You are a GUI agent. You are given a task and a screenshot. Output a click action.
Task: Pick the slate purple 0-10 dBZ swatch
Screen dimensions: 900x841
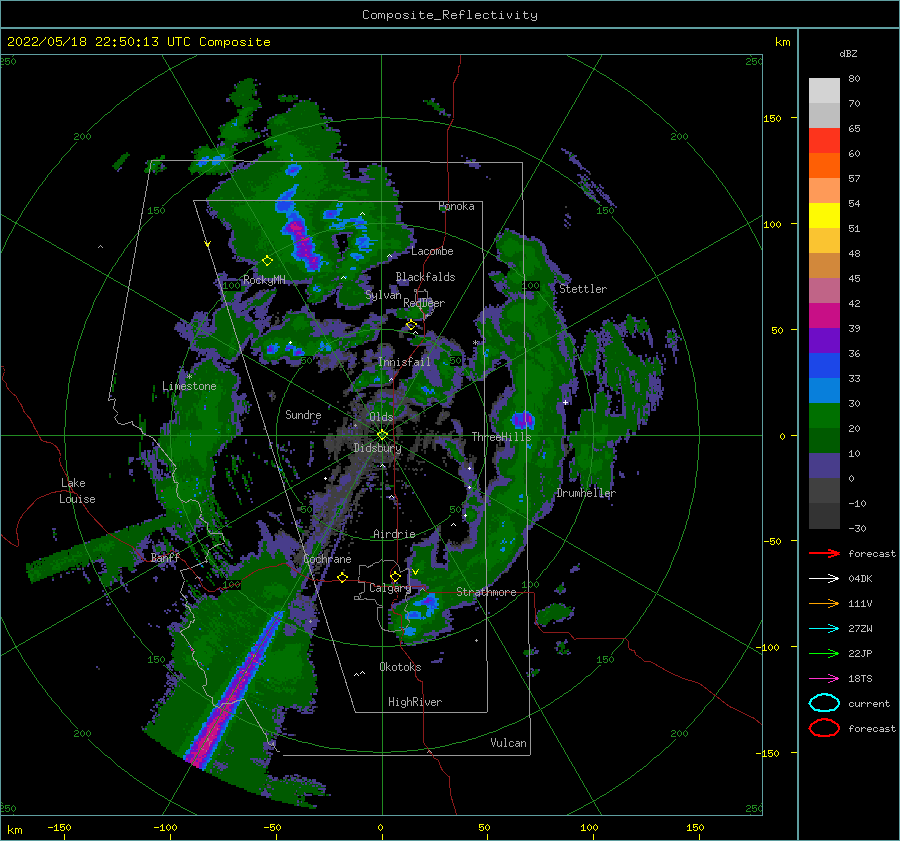click(824, 466)
